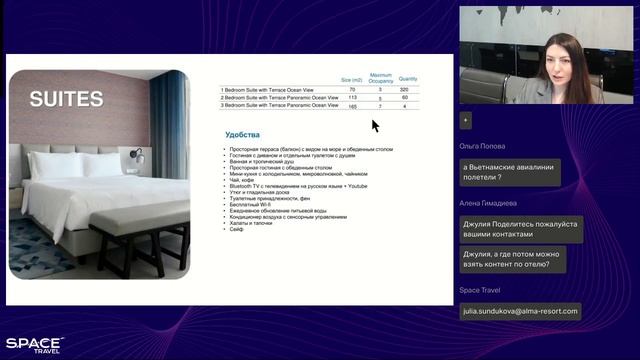Click quantity value 320
The width and height of the screenshot is (640, 360).
pos(404,89)
